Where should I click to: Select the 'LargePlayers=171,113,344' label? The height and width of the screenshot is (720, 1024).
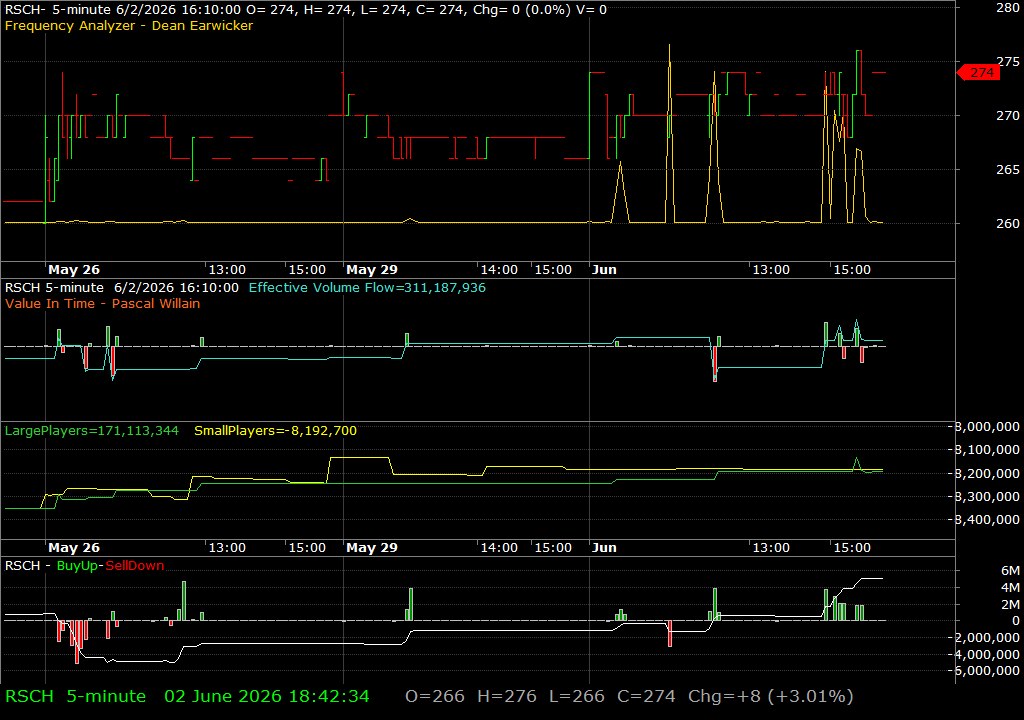91,431
